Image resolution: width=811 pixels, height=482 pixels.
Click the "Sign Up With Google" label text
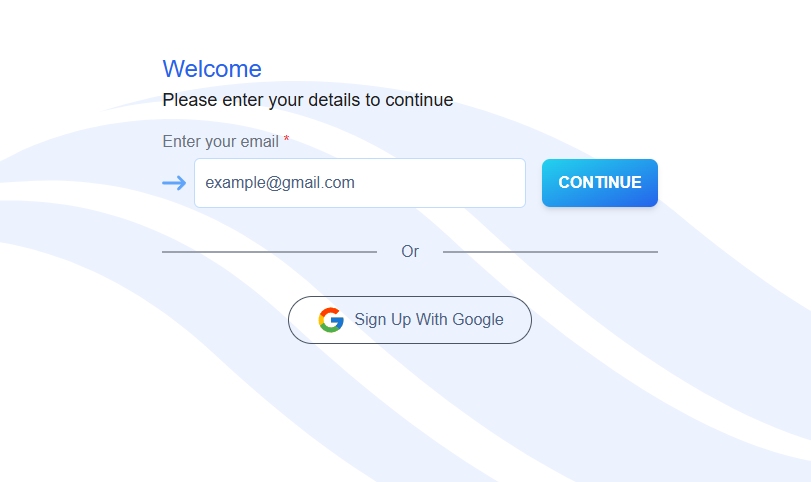(x=429, y=320)
